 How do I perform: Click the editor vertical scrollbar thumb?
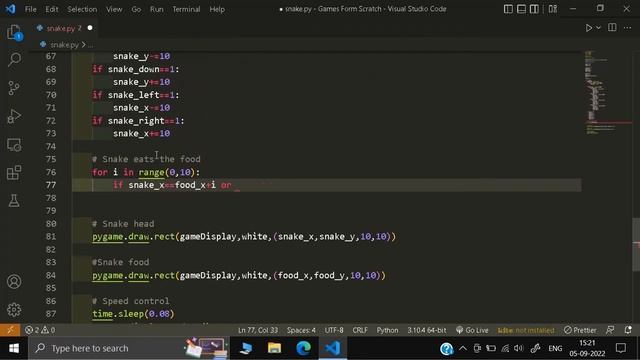tap(636, 244)
